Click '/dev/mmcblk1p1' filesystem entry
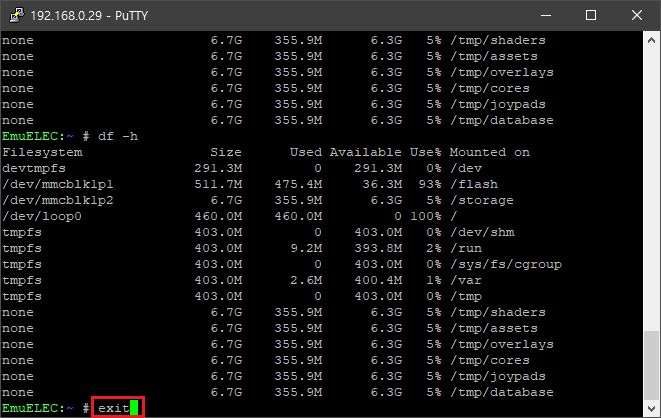The height and width of the screenshot is (418, 661). 58,185
